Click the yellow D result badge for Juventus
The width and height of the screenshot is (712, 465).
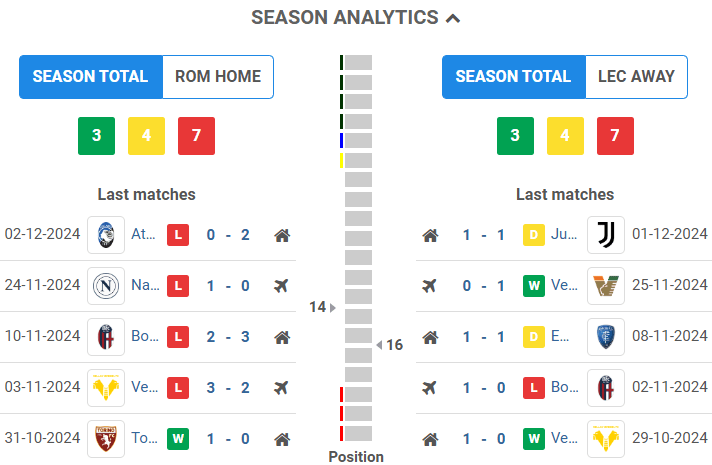point(533,235)
